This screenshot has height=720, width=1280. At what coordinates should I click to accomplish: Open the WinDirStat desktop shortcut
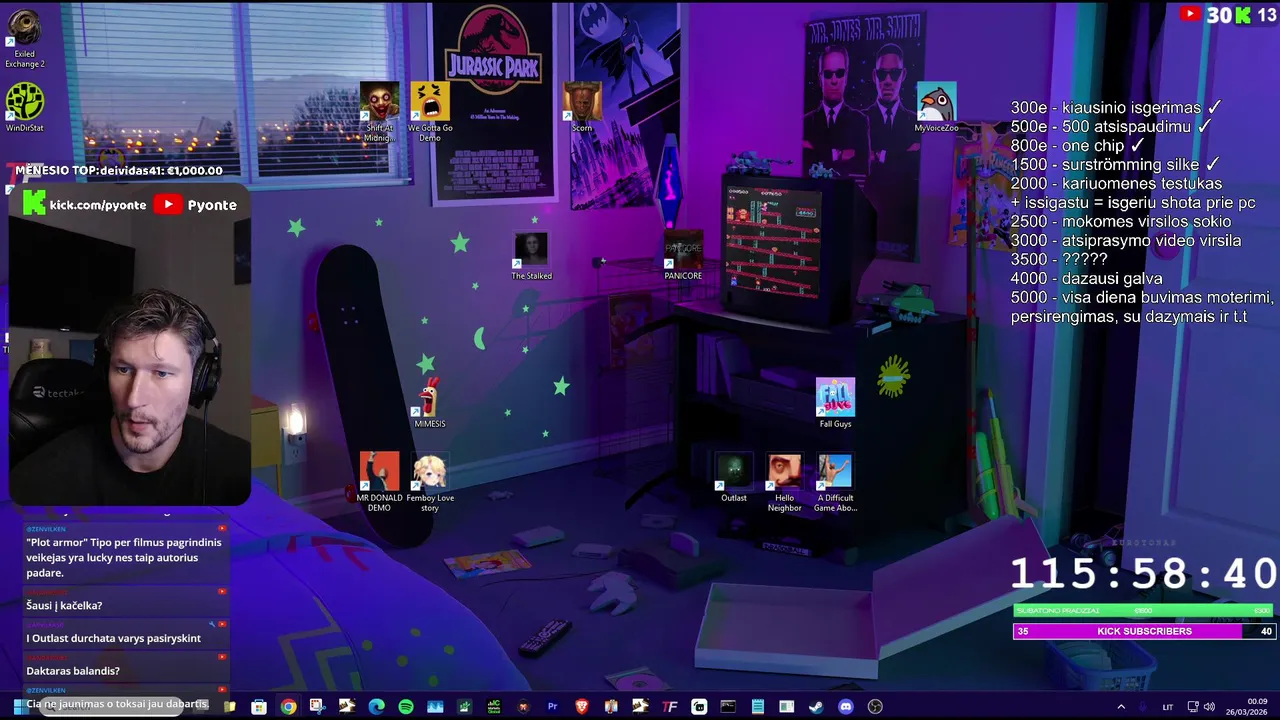pyautogui.click(x=24, y=107)
